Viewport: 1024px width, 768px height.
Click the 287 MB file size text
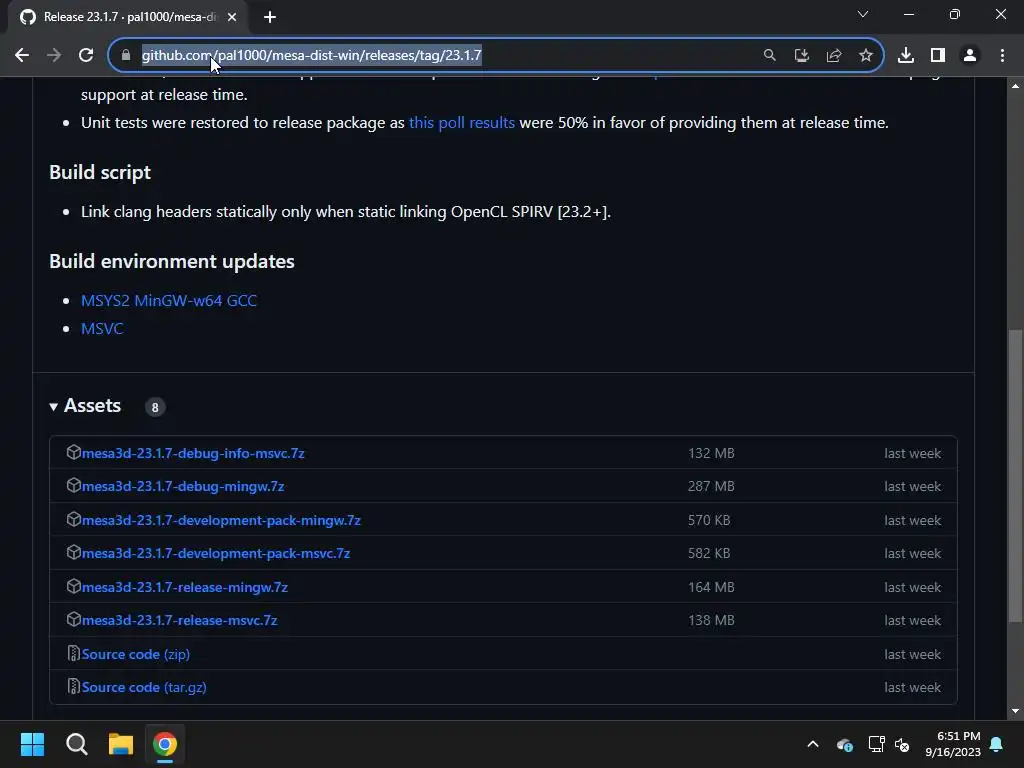pos(711,487)
